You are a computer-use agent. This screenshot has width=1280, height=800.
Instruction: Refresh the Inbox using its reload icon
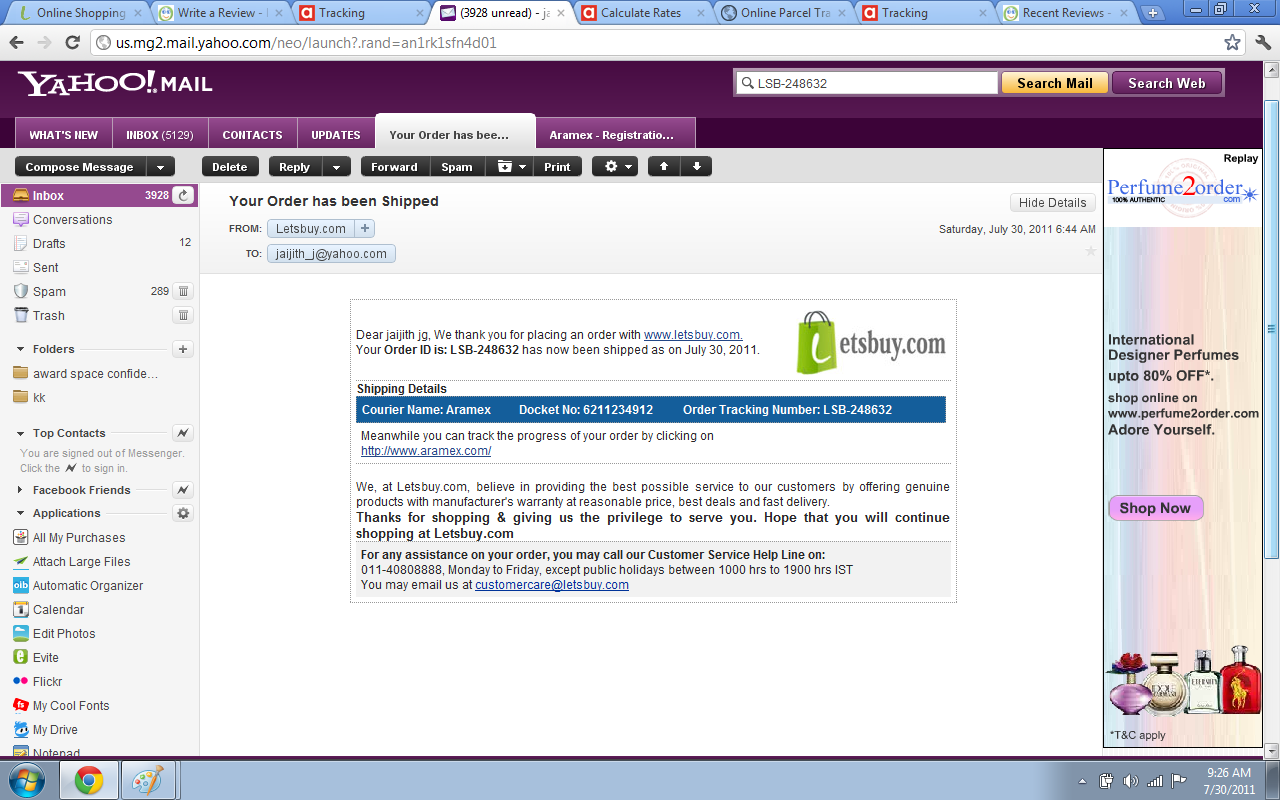(x=183, y=196)
